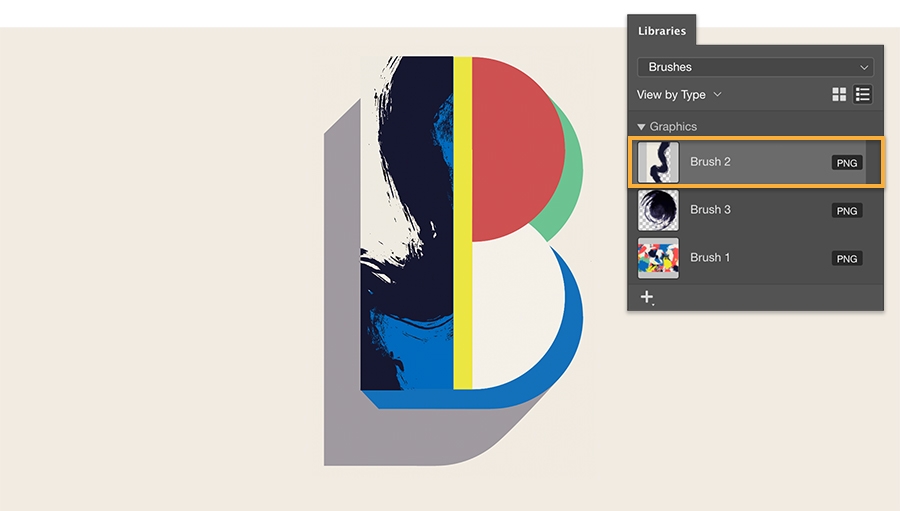
Task: Click the yellow stripe in artwork
Action: pos(463,223)
